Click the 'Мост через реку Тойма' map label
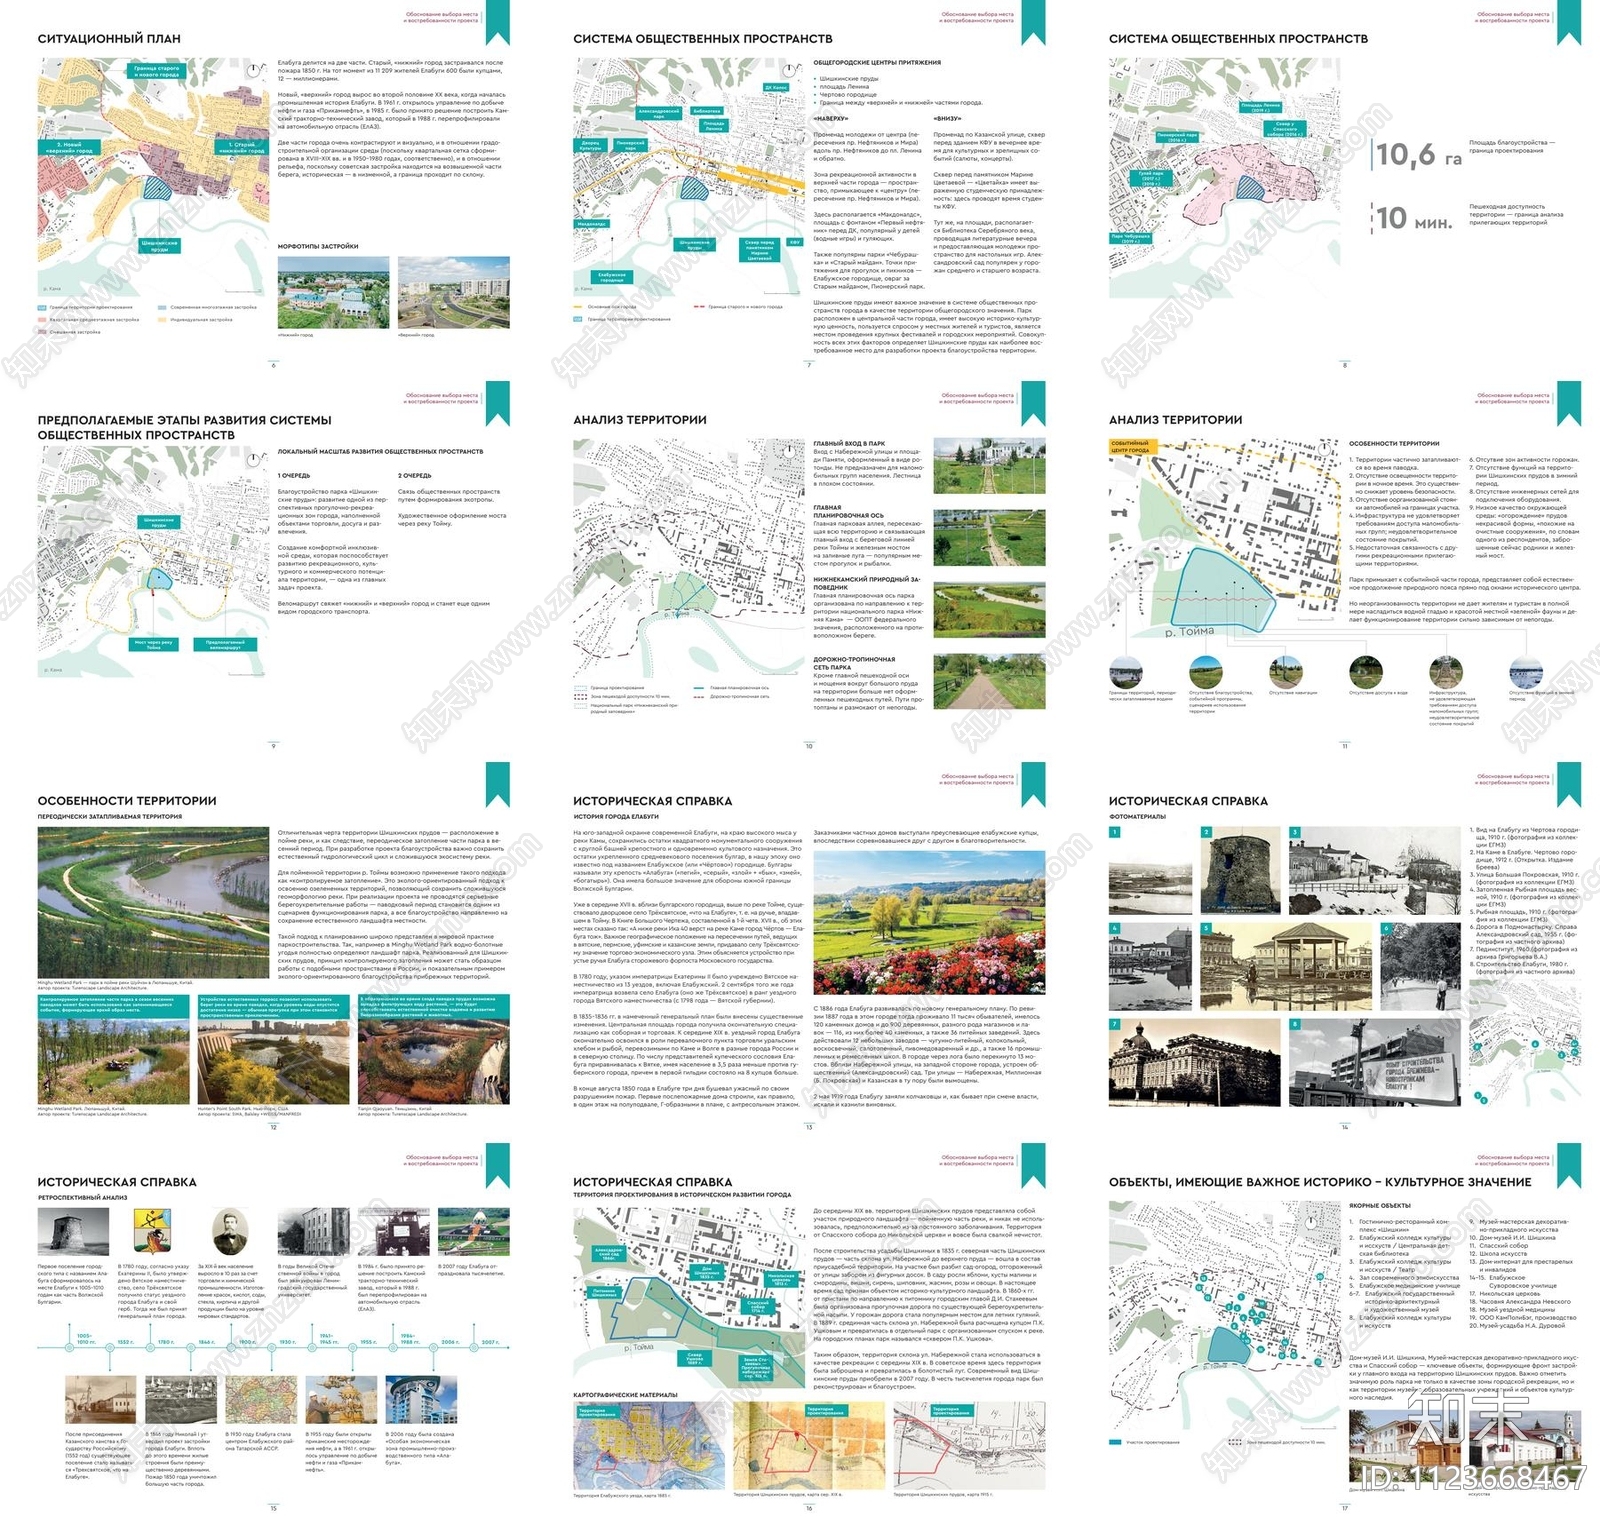 coord(154,644)
